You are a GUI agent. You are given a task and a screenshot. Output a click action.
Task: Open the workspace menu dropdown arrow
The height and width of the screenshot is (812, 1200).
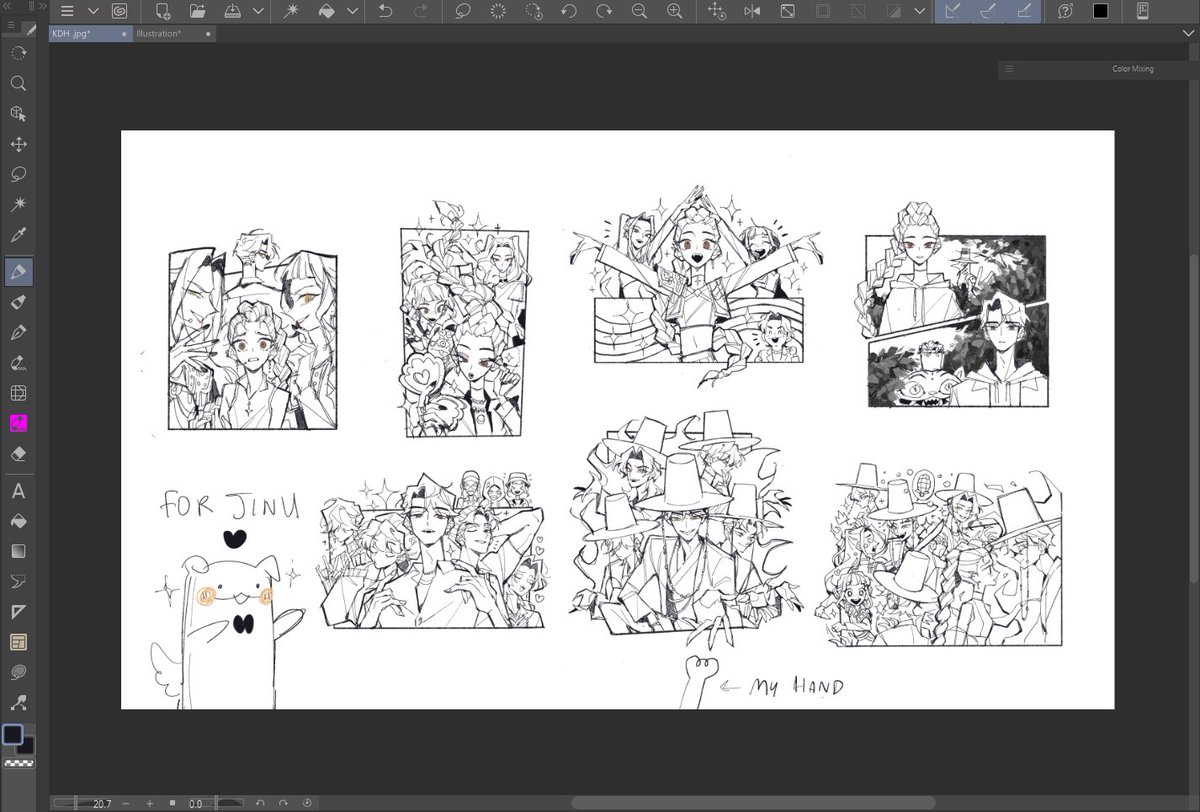93,11
